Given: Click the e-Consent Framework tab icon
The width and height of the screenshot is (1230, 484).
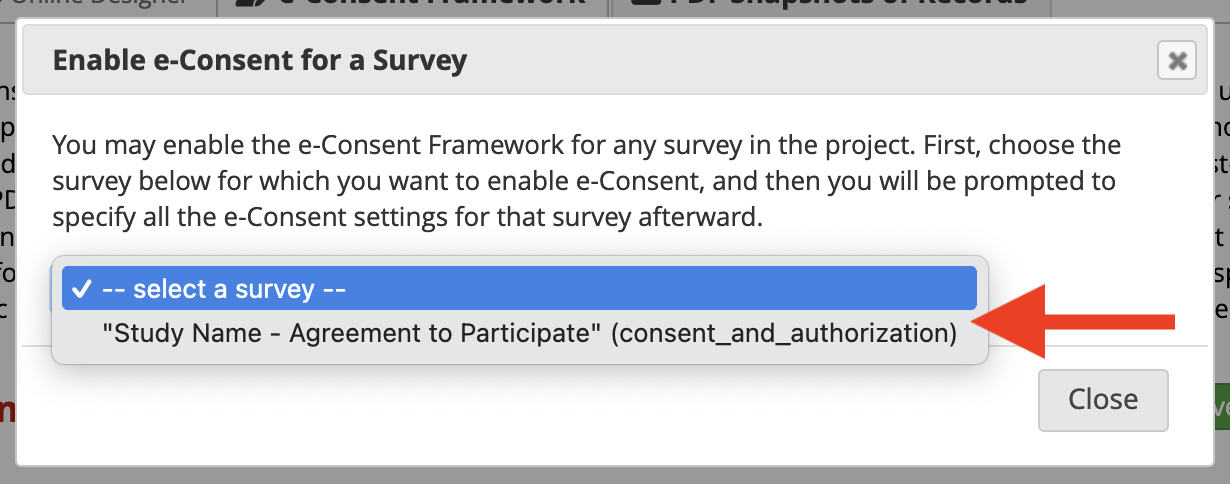Looking at the screenshot, I should click(x=247, y=4).
